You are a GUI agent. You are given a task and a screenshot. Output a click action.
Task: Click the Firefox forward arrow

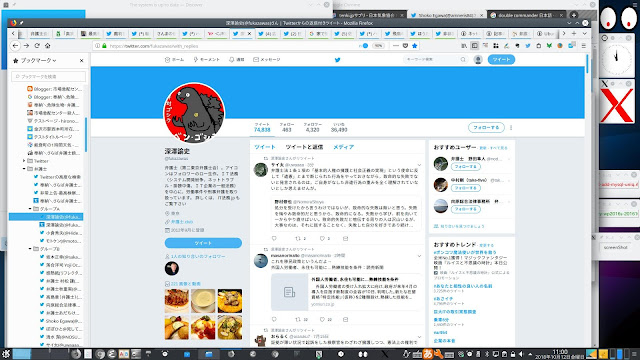[26, 46]
